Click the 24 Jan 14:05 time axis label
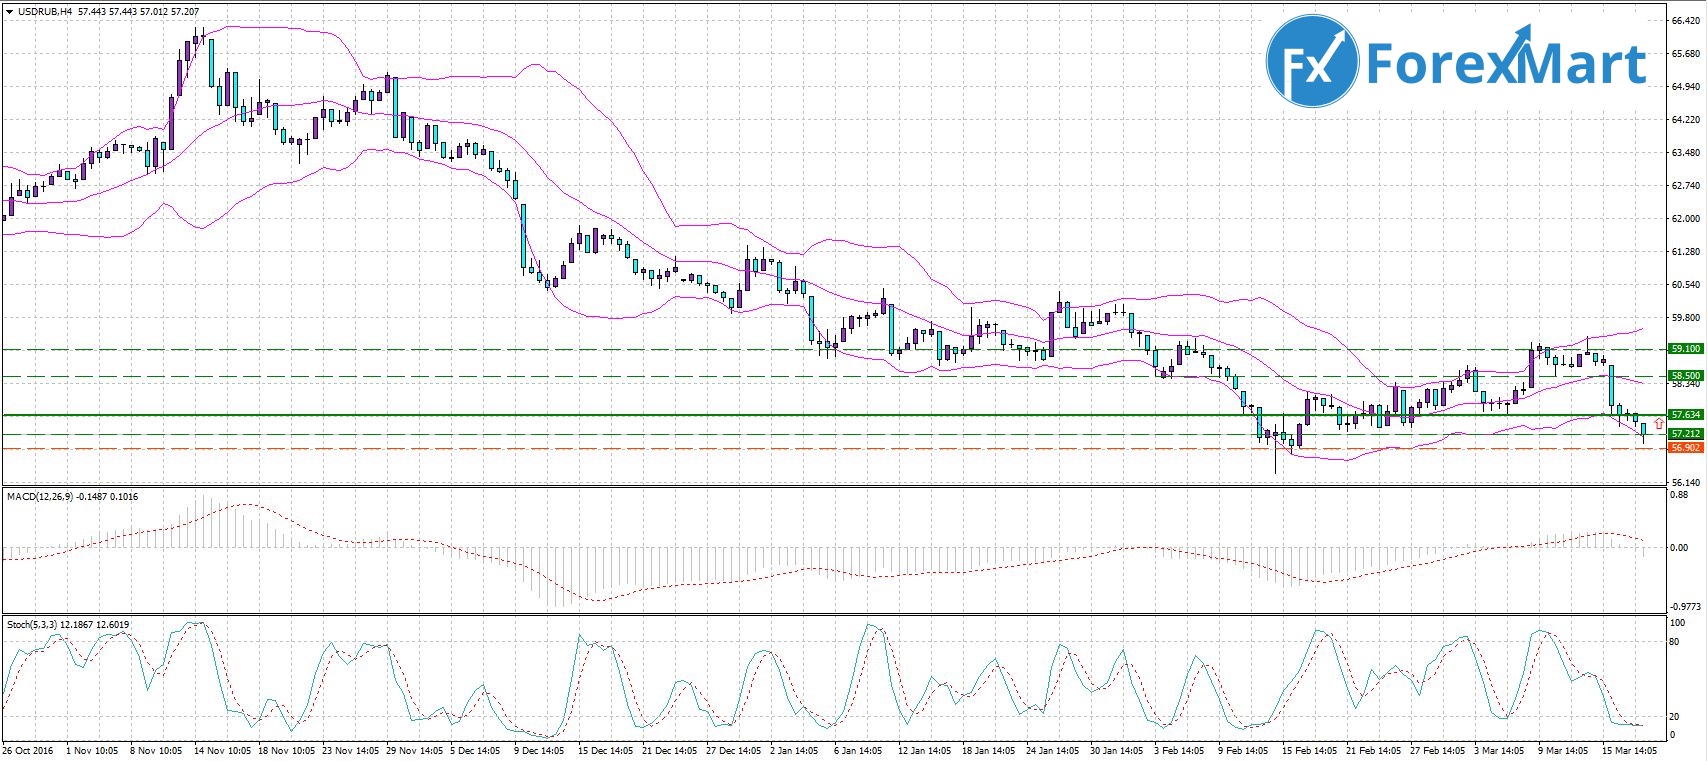 [1052, 750]
